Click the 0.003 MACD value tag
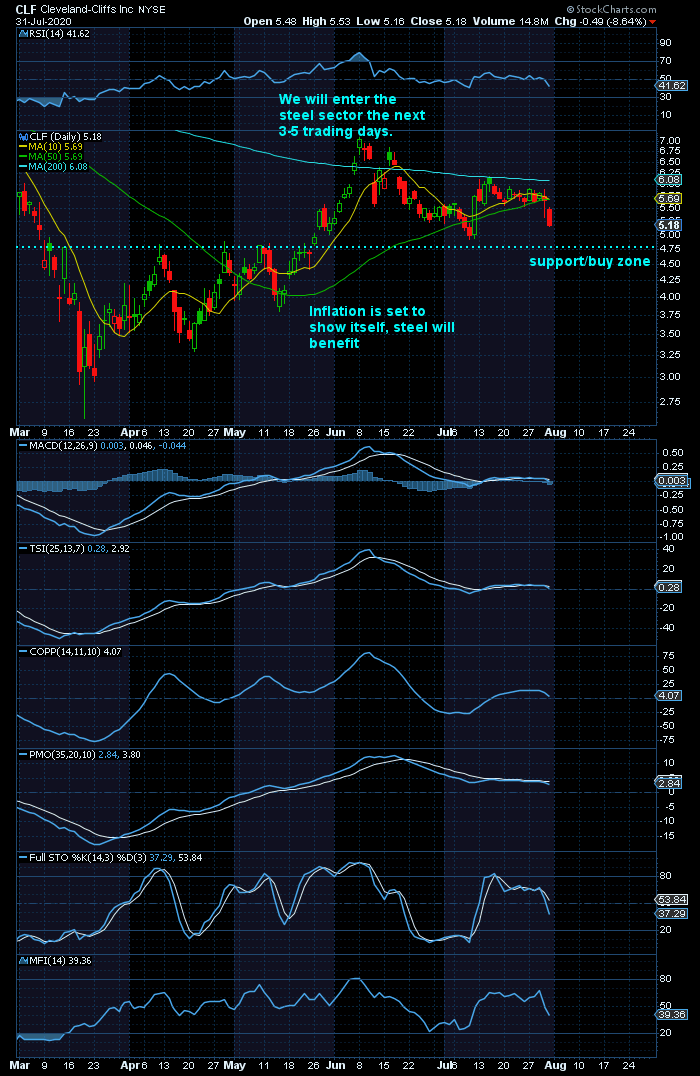 [671, 480]
